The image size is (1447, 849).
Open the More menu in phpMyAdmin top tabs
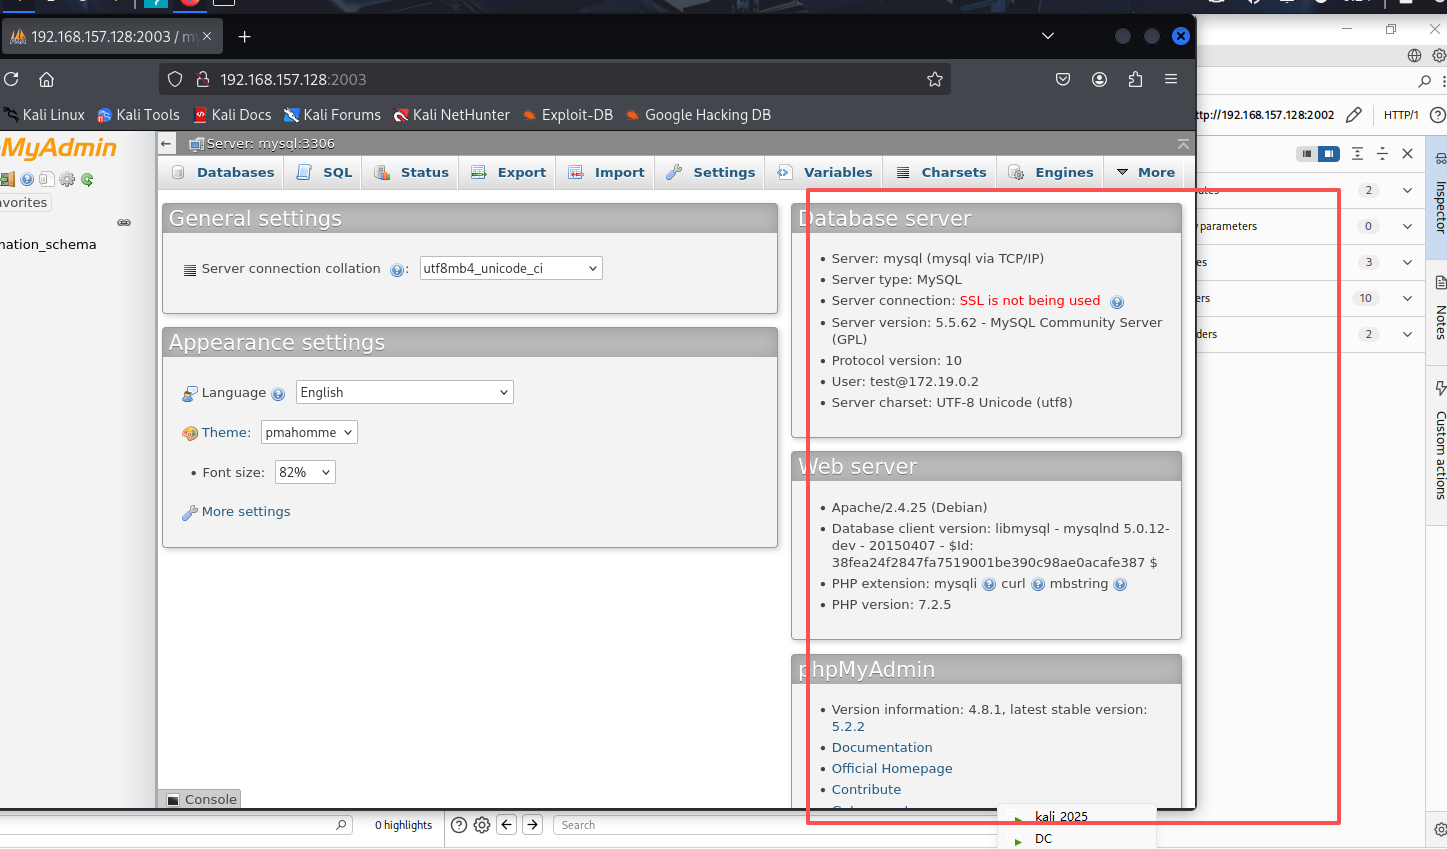click(x=1145, y=172)
